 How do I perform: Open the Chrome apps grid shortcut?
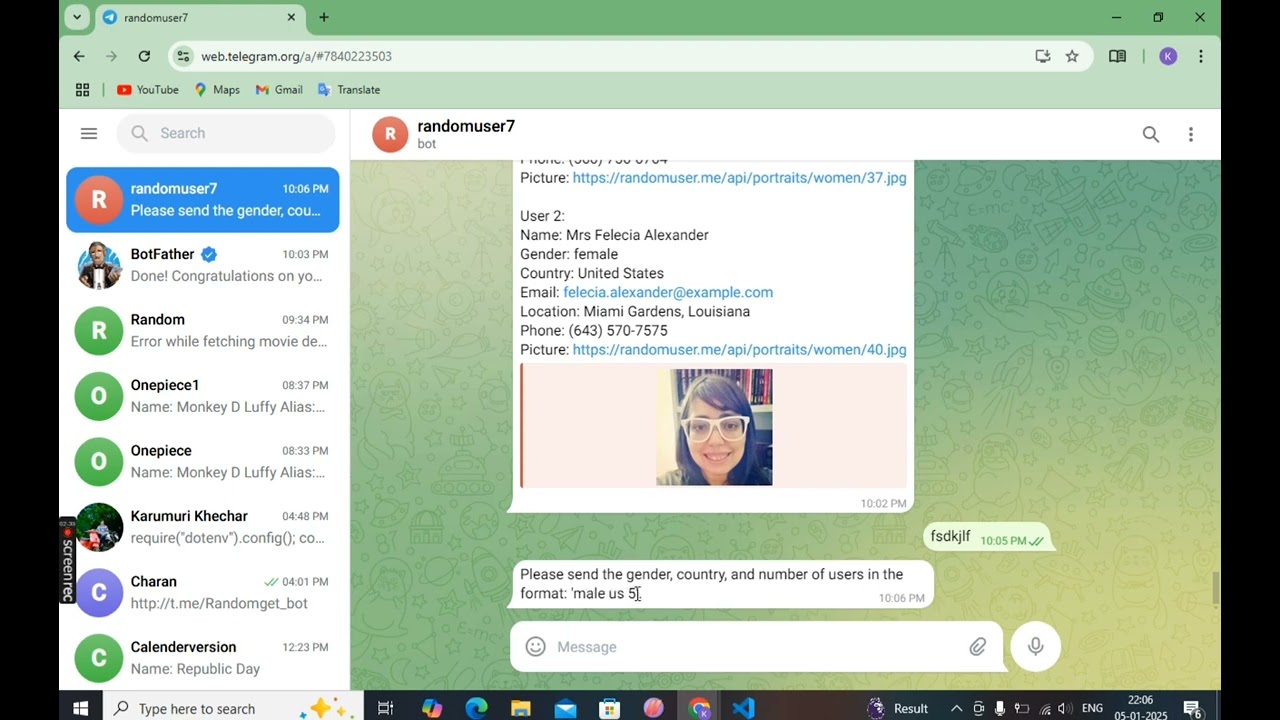pos(83,89)
